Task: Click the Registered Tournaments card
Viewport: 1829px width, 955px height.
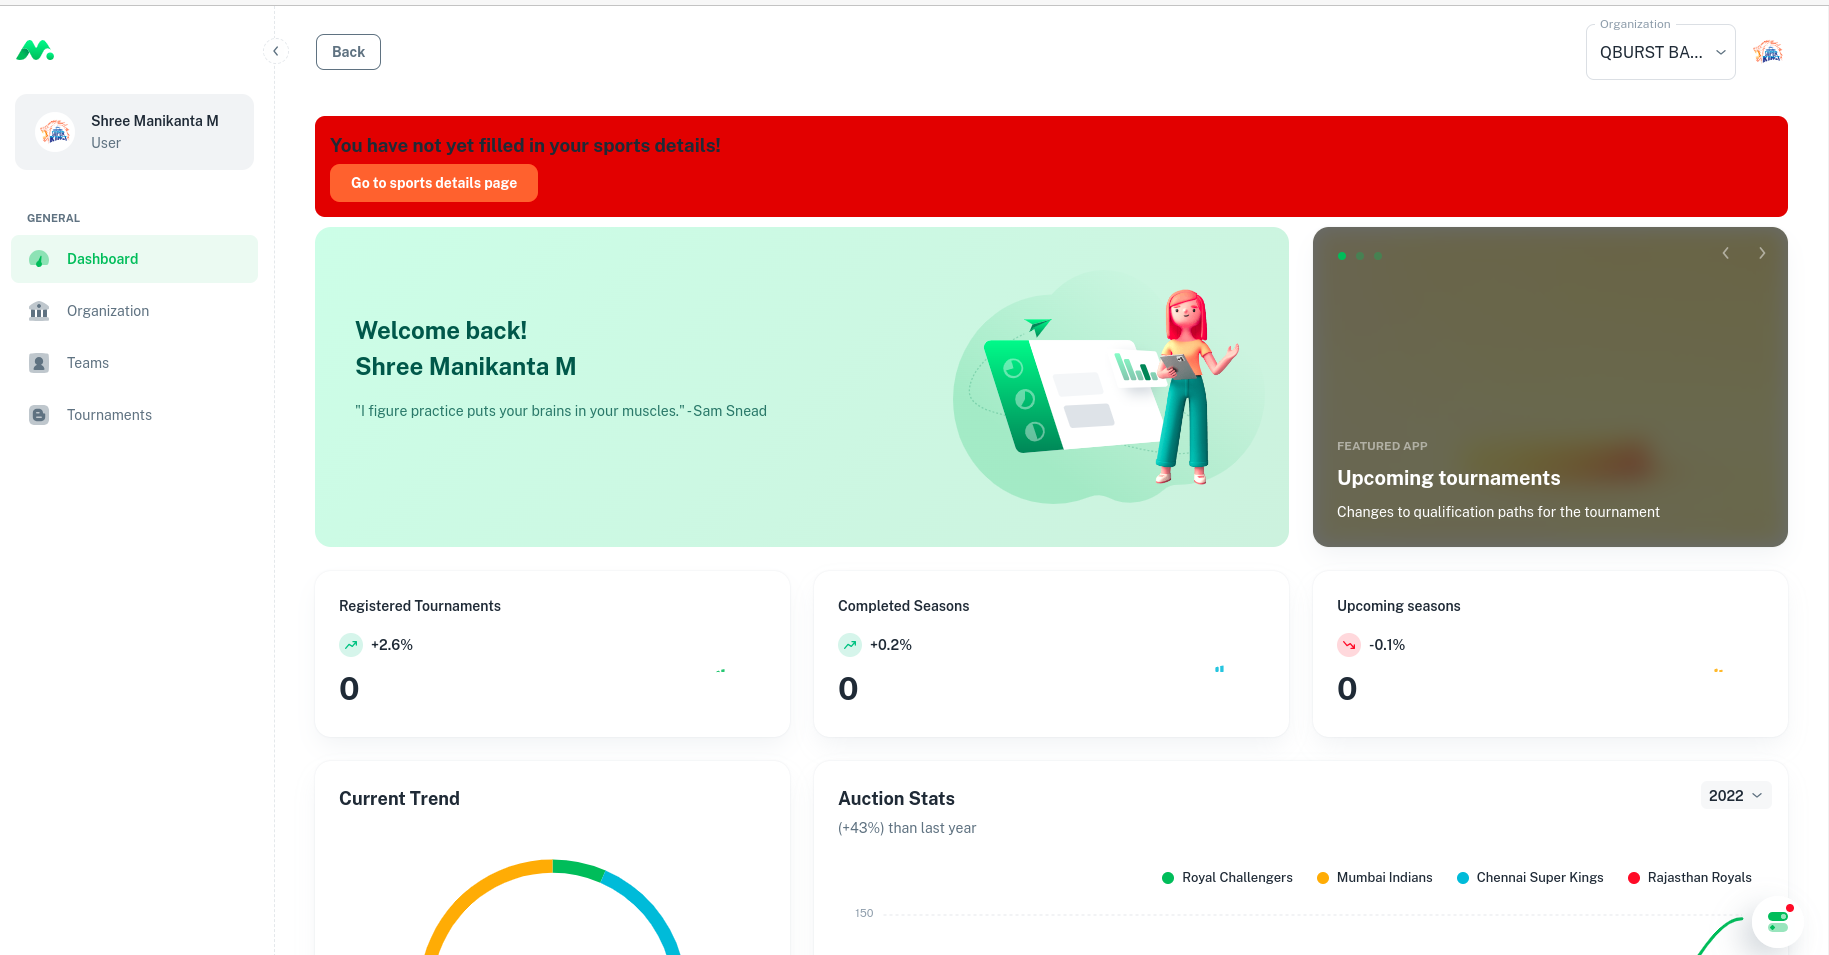Action: click(552, 654)
